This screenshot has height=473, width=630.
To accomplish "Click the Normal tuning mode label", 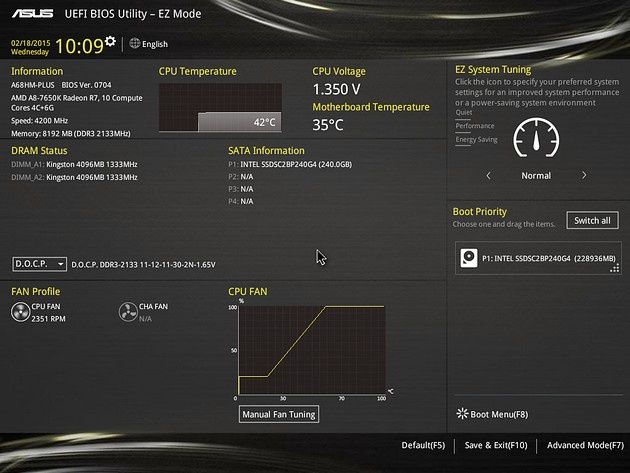I will (x=536, y=176).
